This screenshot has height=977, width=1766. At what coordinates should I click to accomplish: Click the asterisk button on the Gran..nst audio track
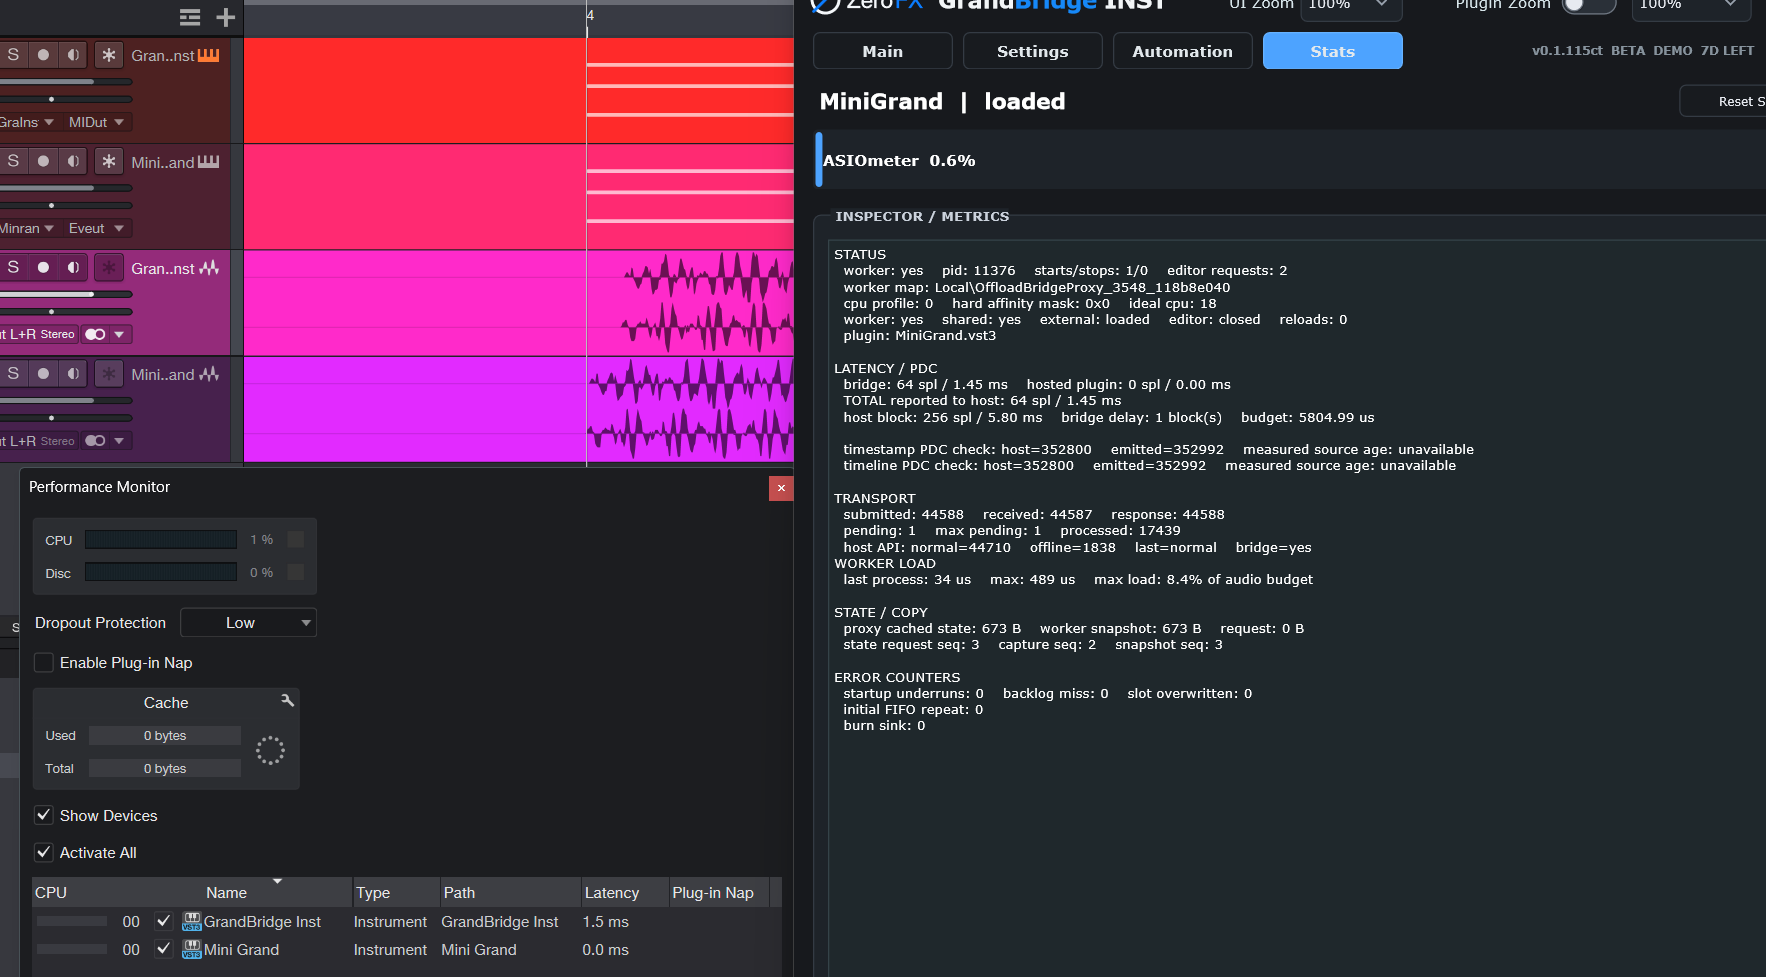click(109, 267)
